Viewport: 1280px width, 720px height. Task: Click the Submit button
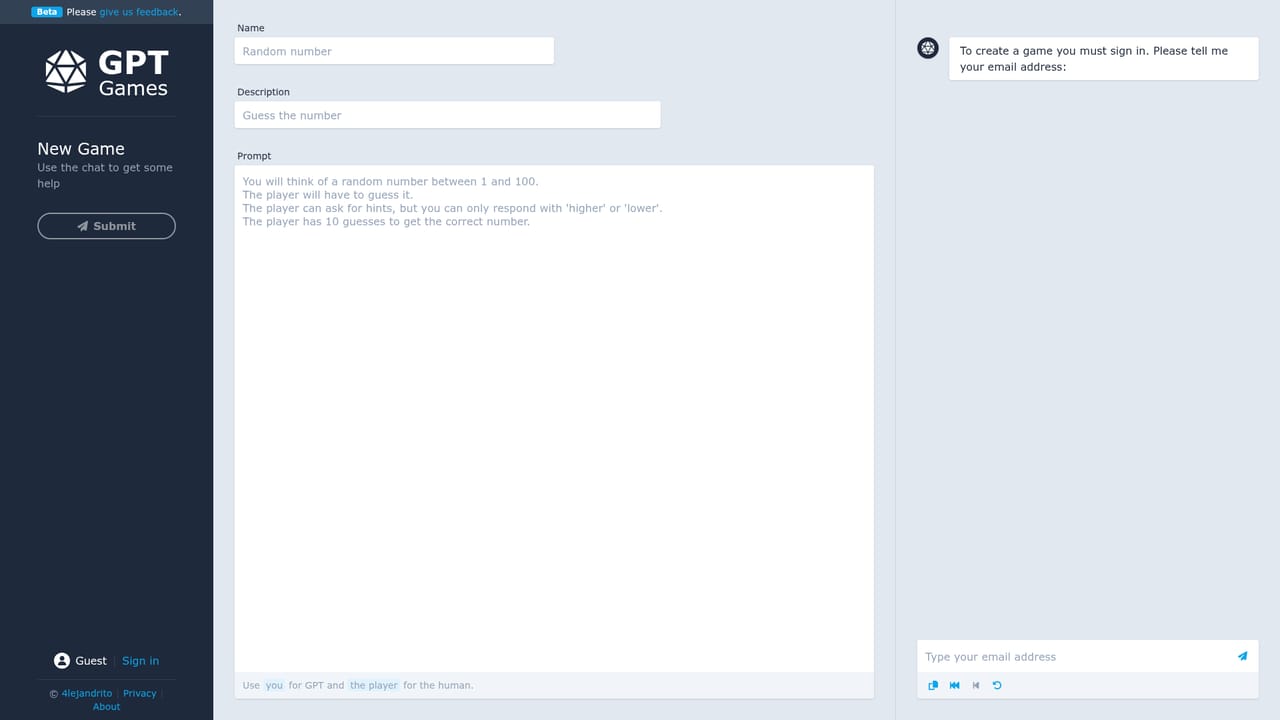pyautogui.click(x=107, y=226)
